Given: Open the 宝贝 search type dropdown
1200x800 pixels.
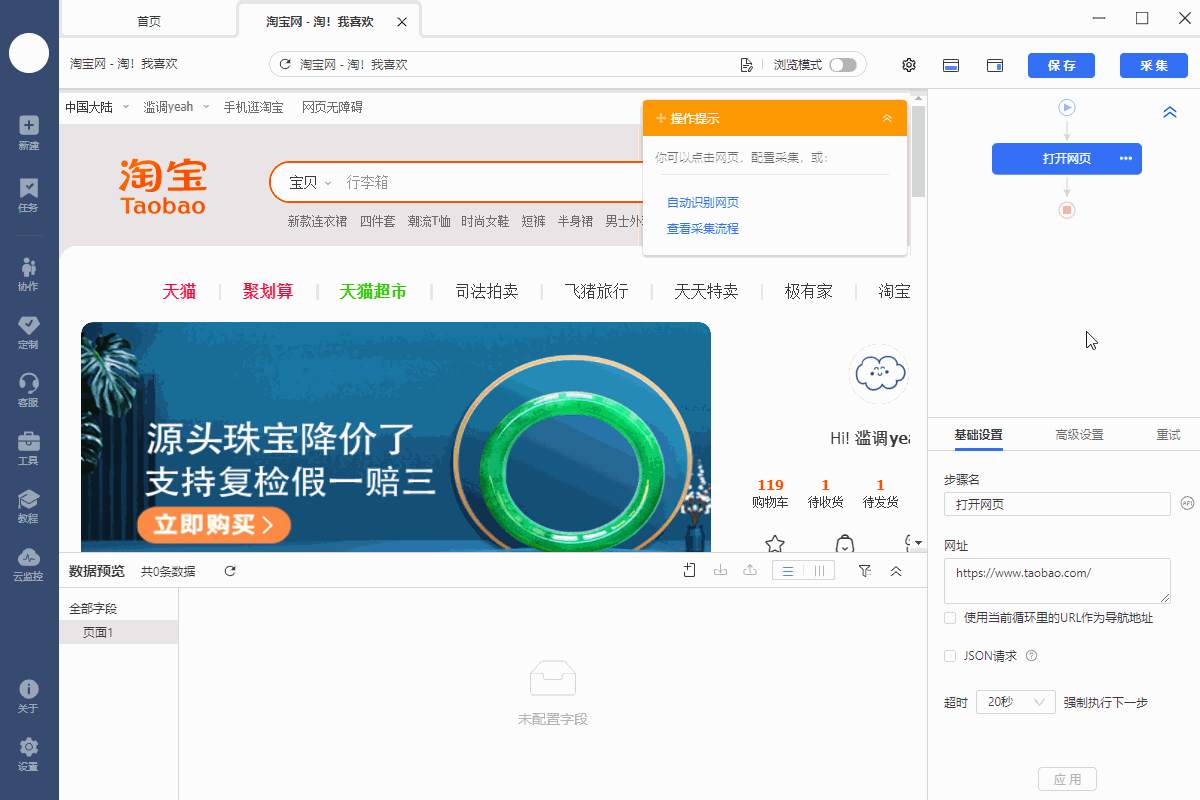Looking at the screenshot, I should click(x=310, y=183).
